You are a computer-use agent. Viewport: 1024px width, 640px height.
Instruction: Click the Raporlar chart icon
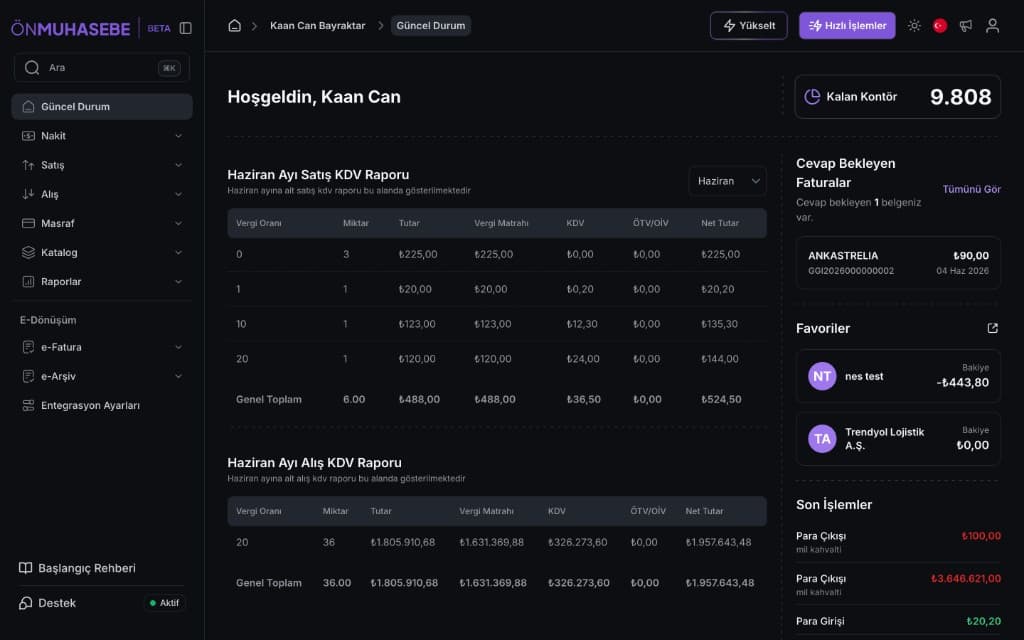pos(28,281)
